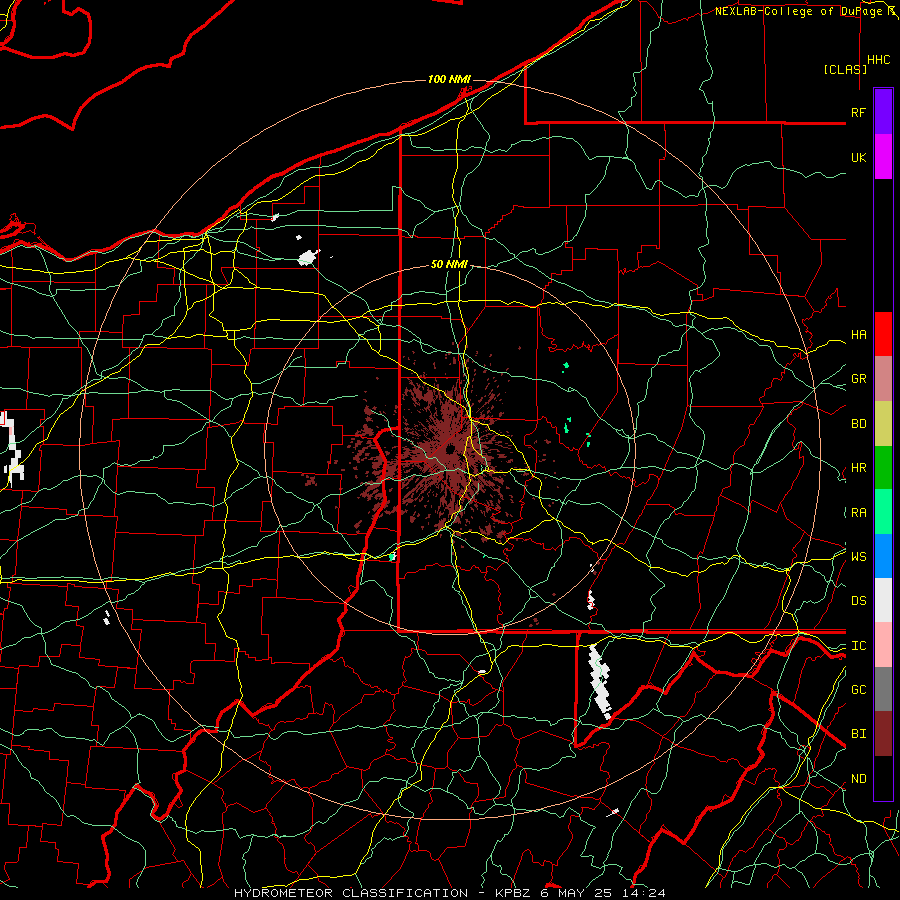Click the HA red legend swatch

pos(883,334)
